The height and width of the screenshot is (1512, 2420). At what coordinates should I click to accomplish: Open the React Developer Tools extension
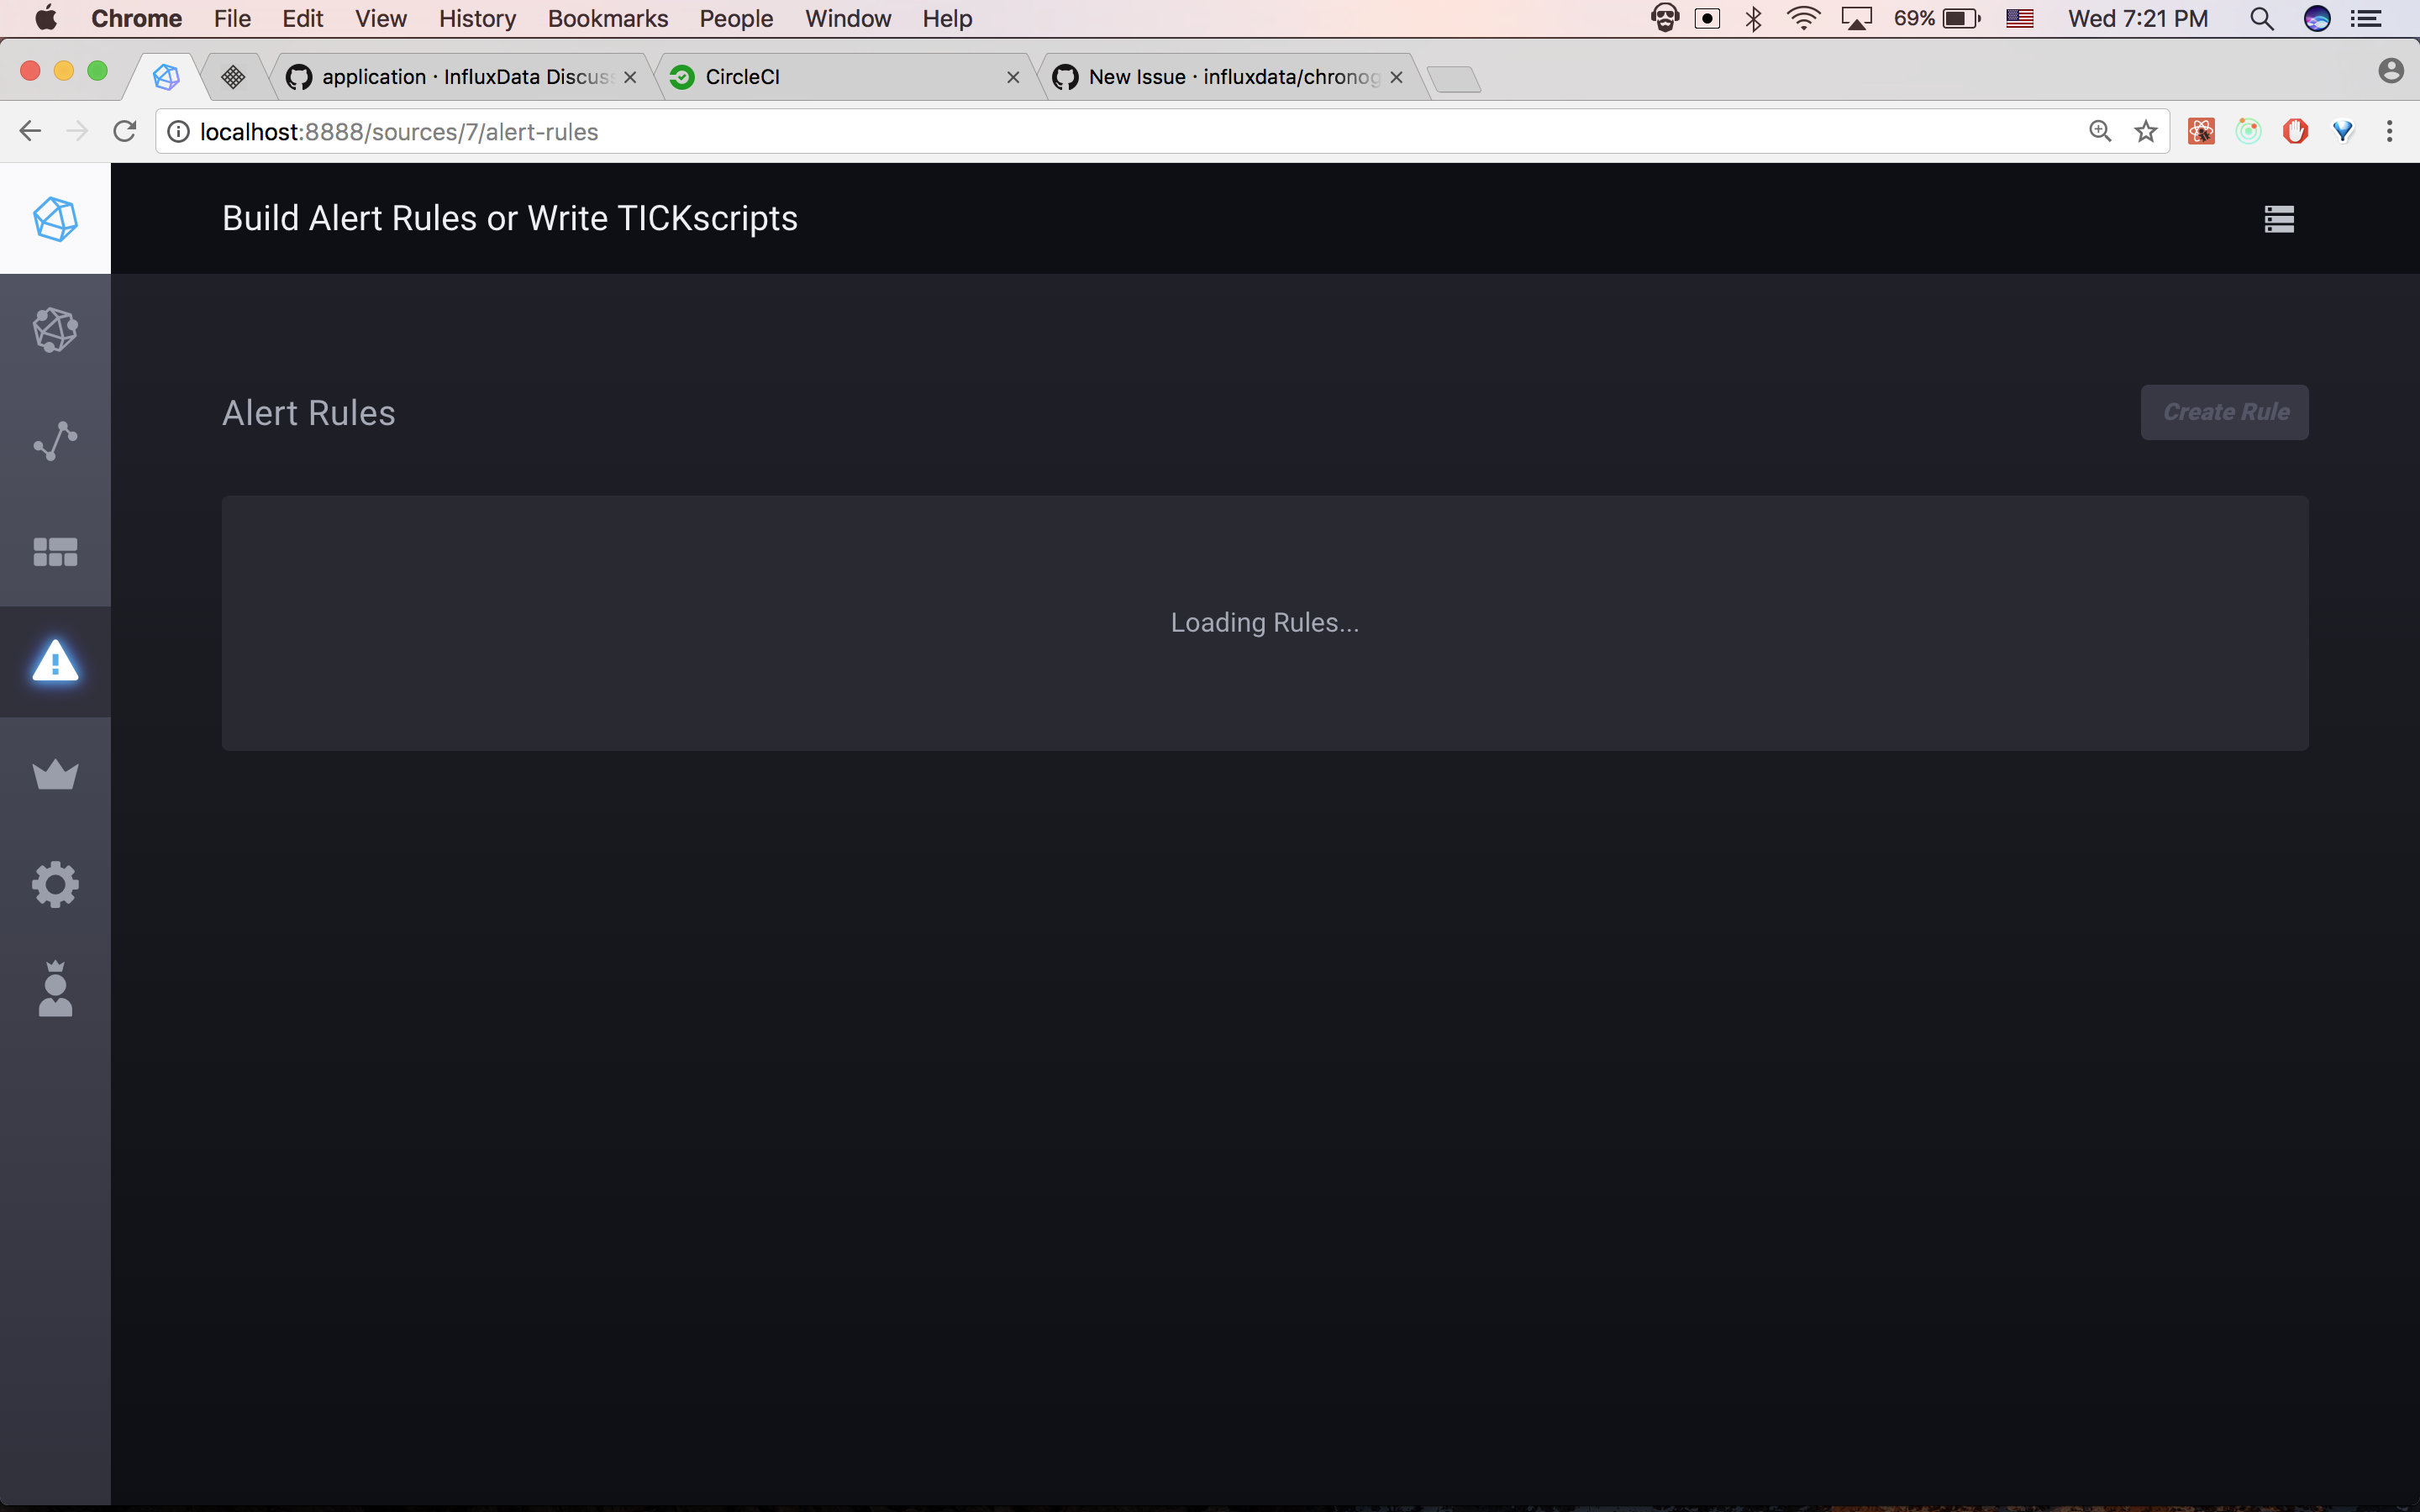tap(2202, 131)
